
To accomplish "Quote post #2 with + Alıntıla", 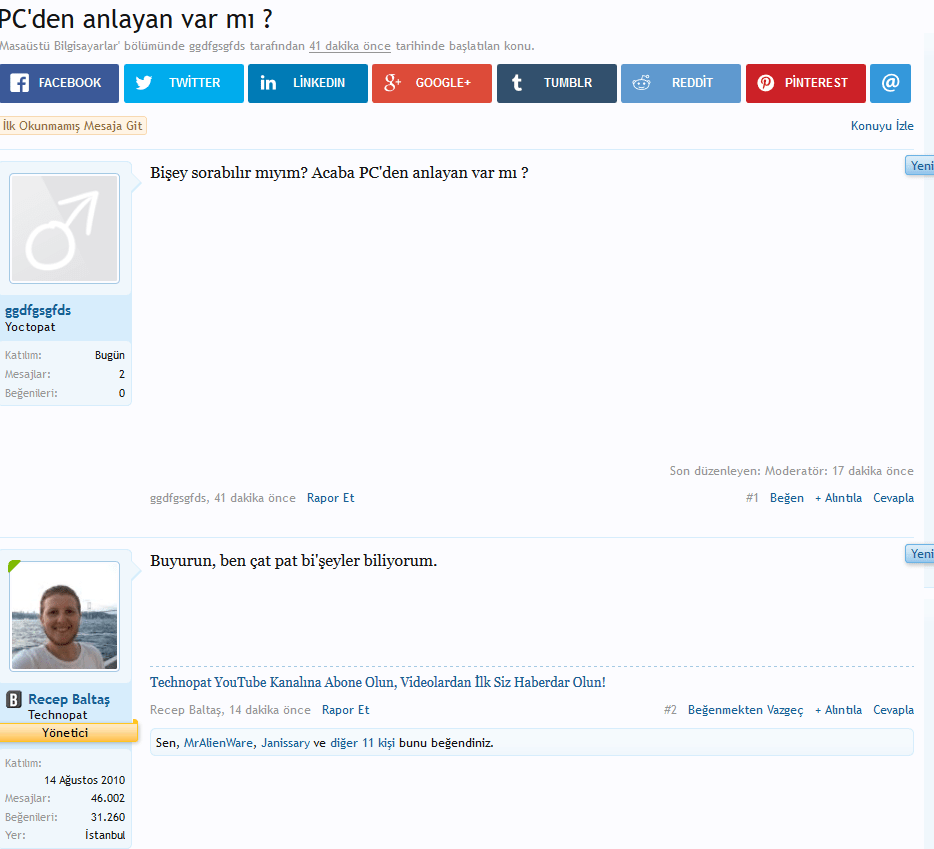I will (838, 710).
